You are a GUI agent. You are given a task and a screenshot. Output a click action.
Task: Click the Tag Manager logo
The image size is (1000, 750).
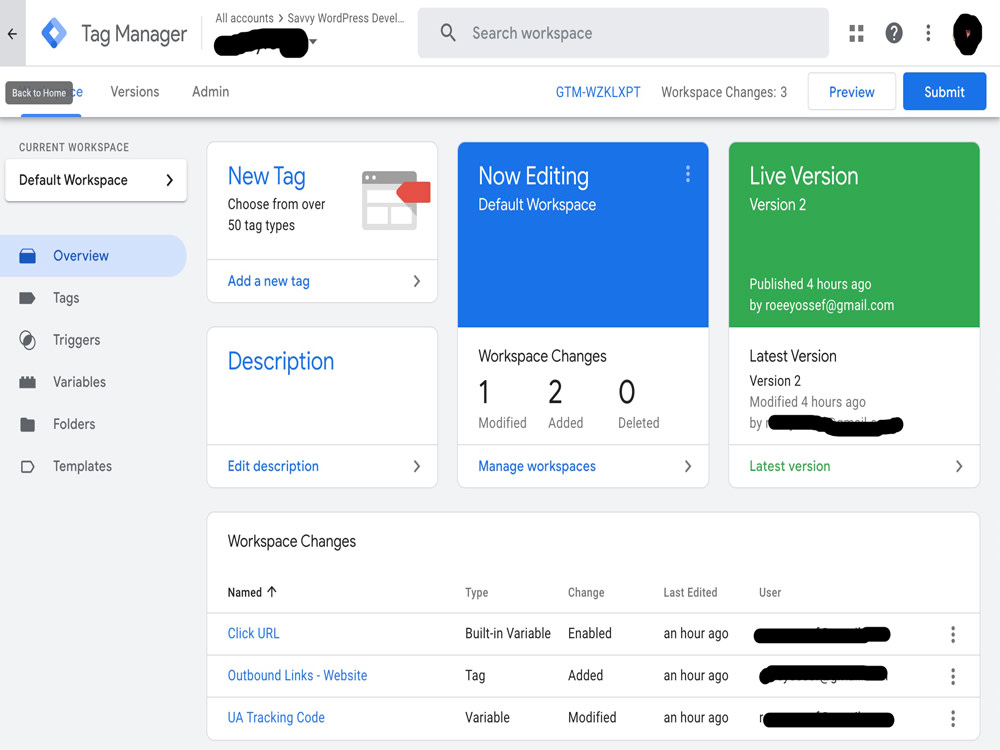click(x=54, y=33)
